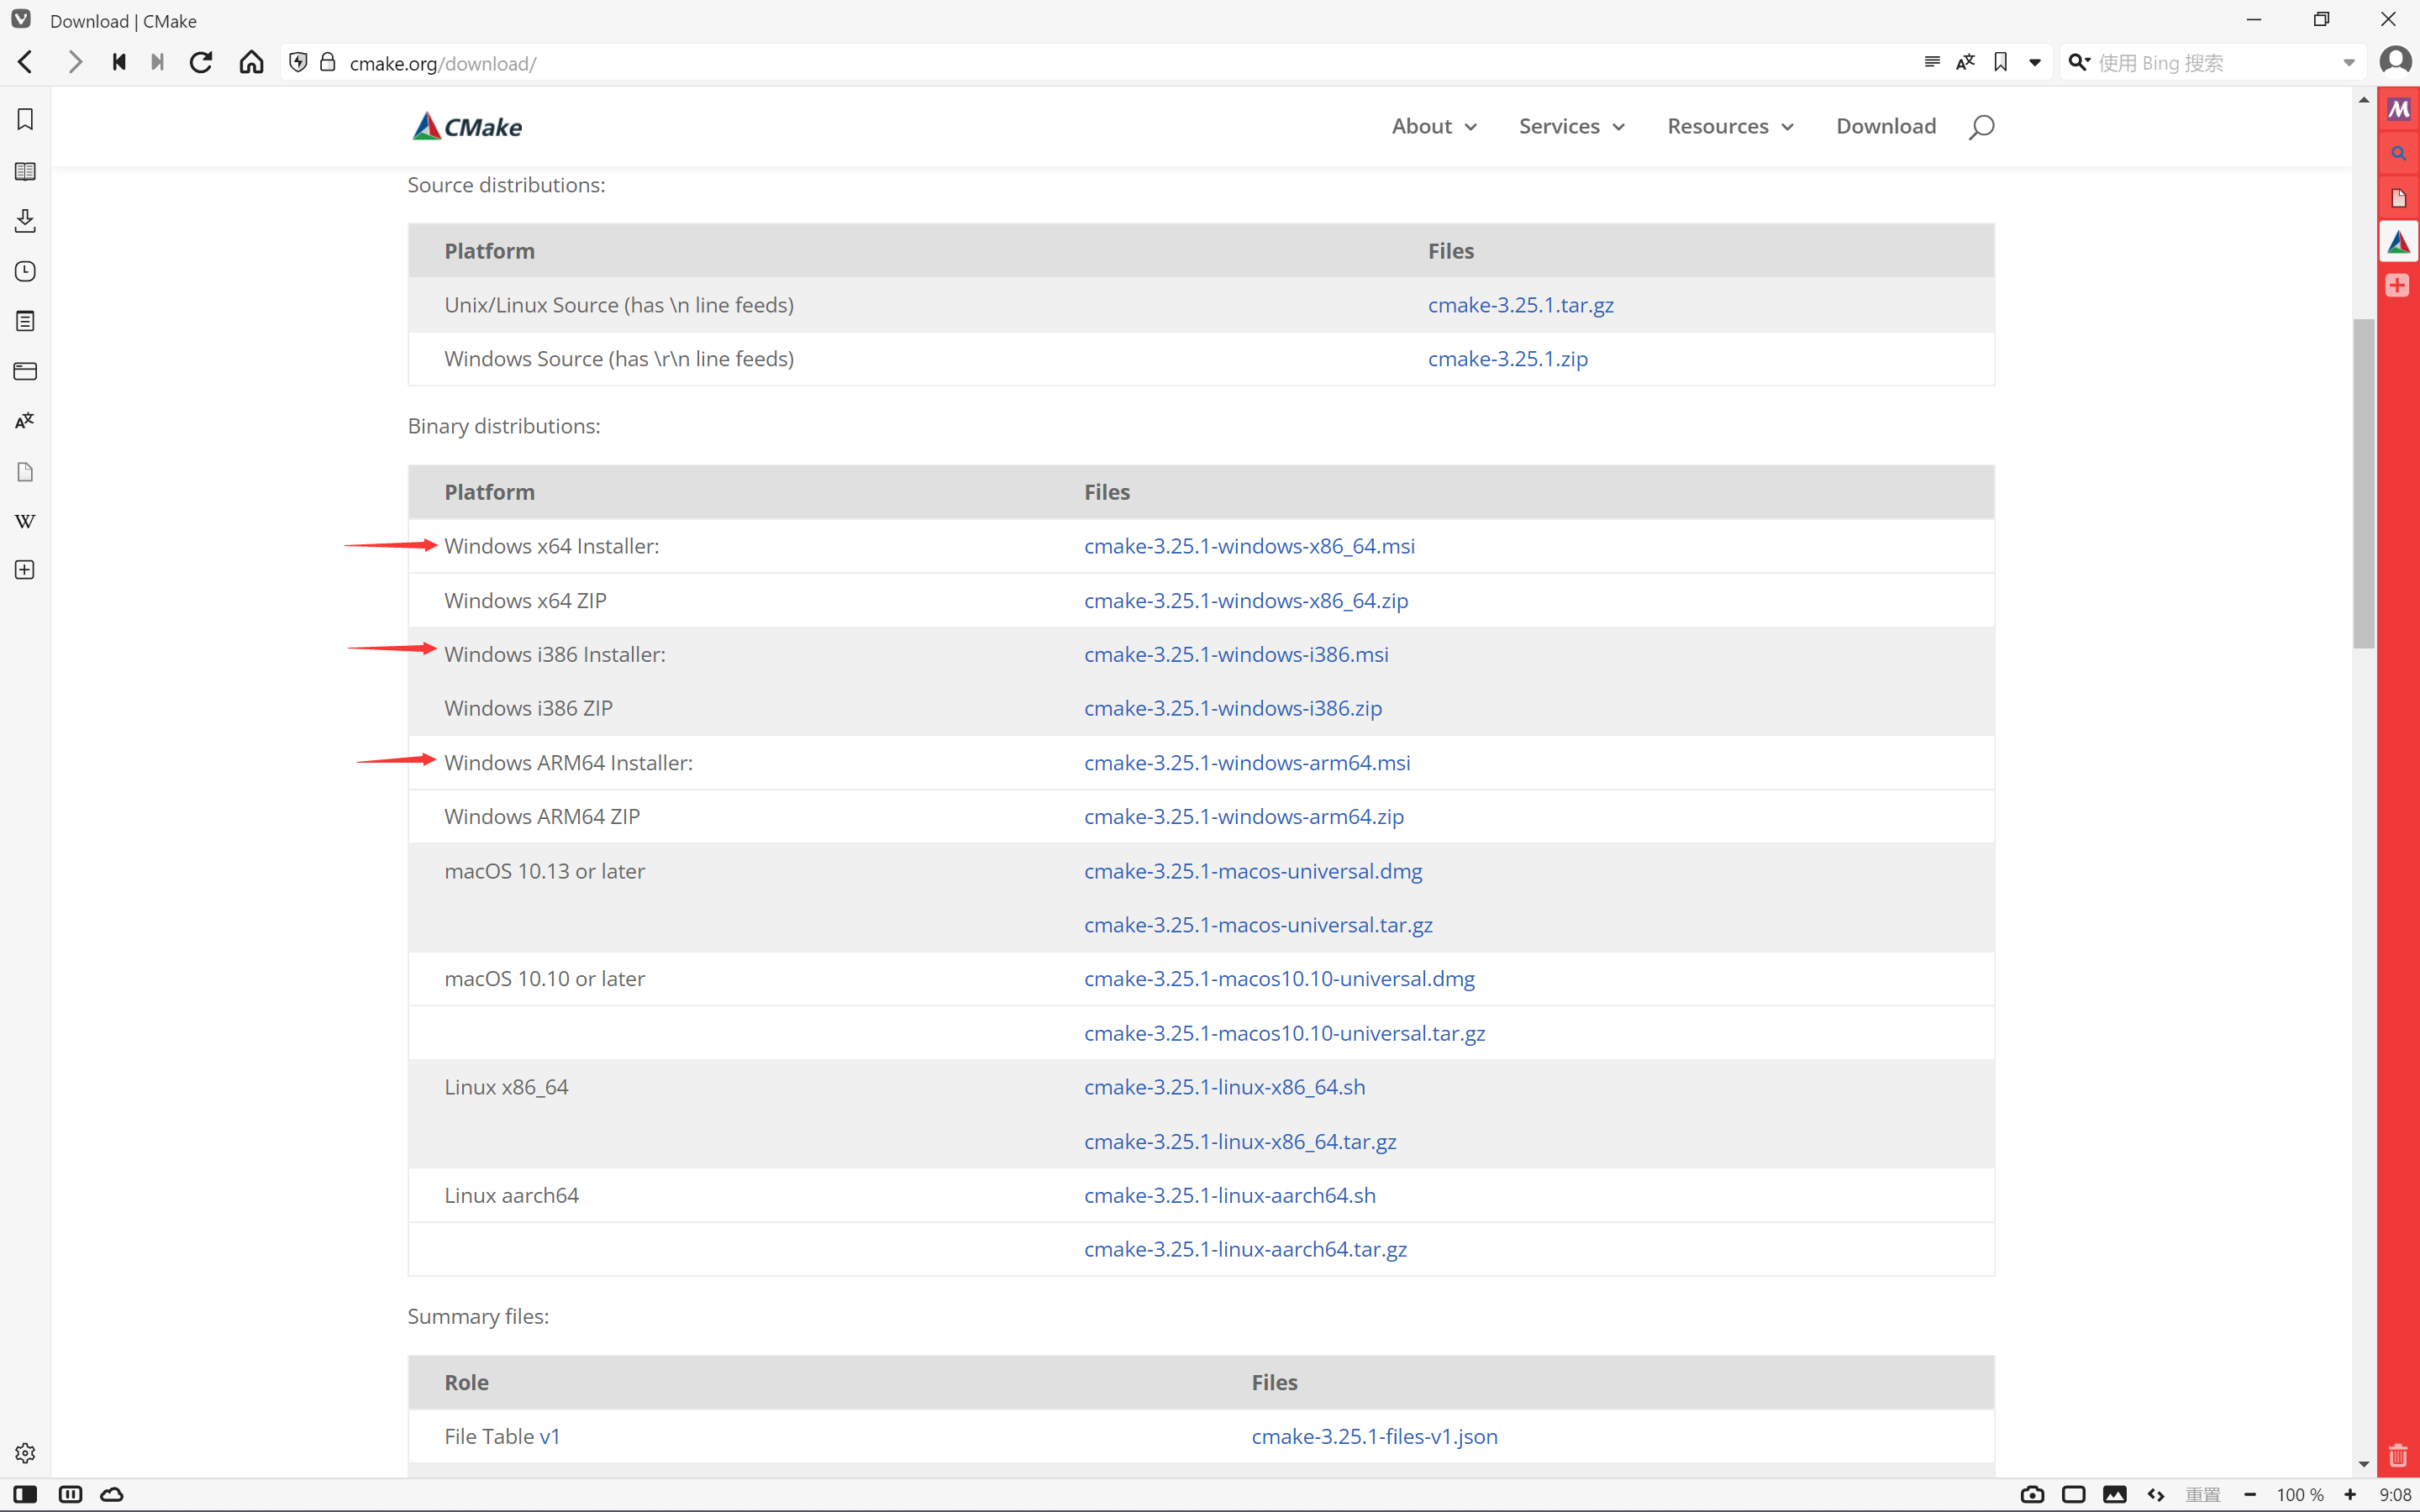2420x1512 pixels.
Task: Download the windows-i386.zip file
Action: [1233, 708]
